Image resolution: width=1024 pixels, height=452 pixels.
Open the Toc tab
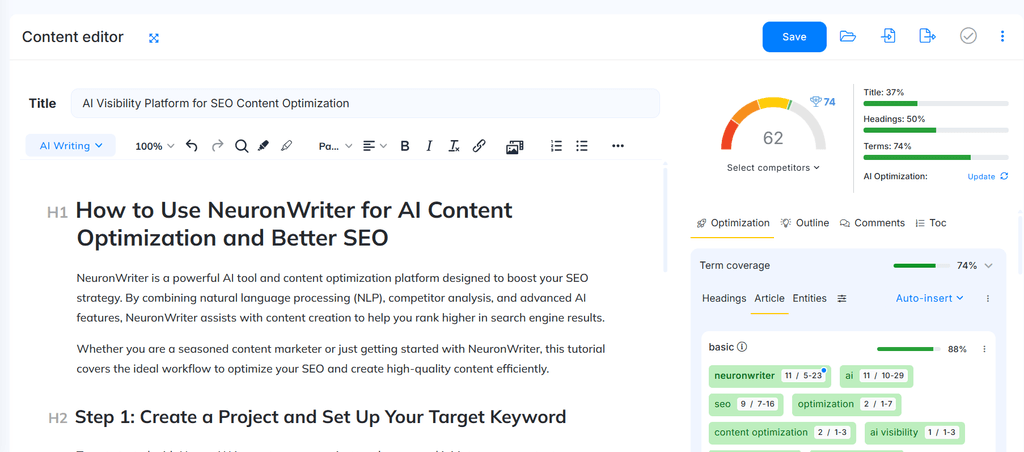tap(931, 223)
